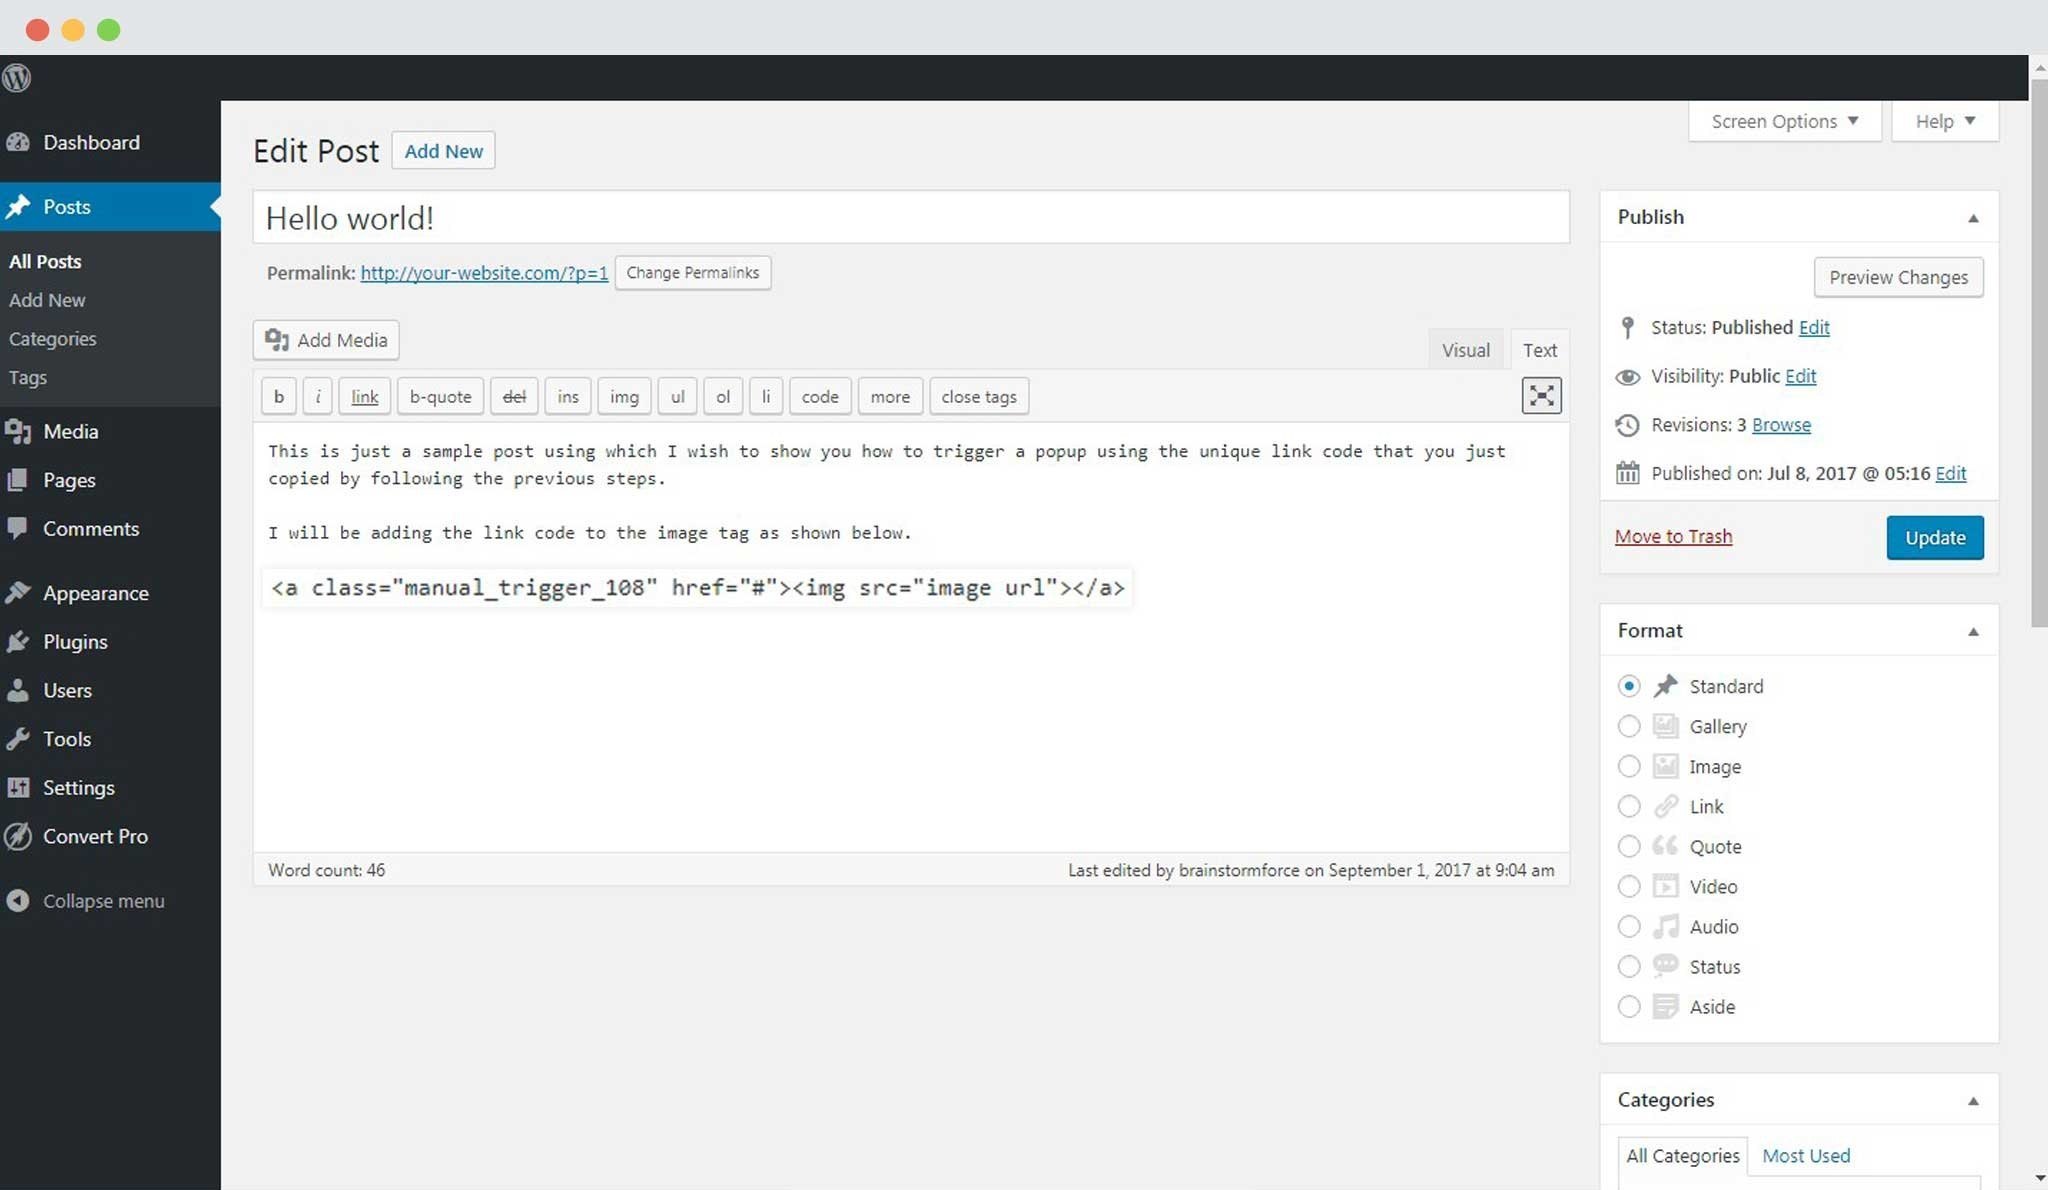This screenshot has width=2048, height=1190.
Task: Open Categories under Posts menu
Action: coord(53,339)
